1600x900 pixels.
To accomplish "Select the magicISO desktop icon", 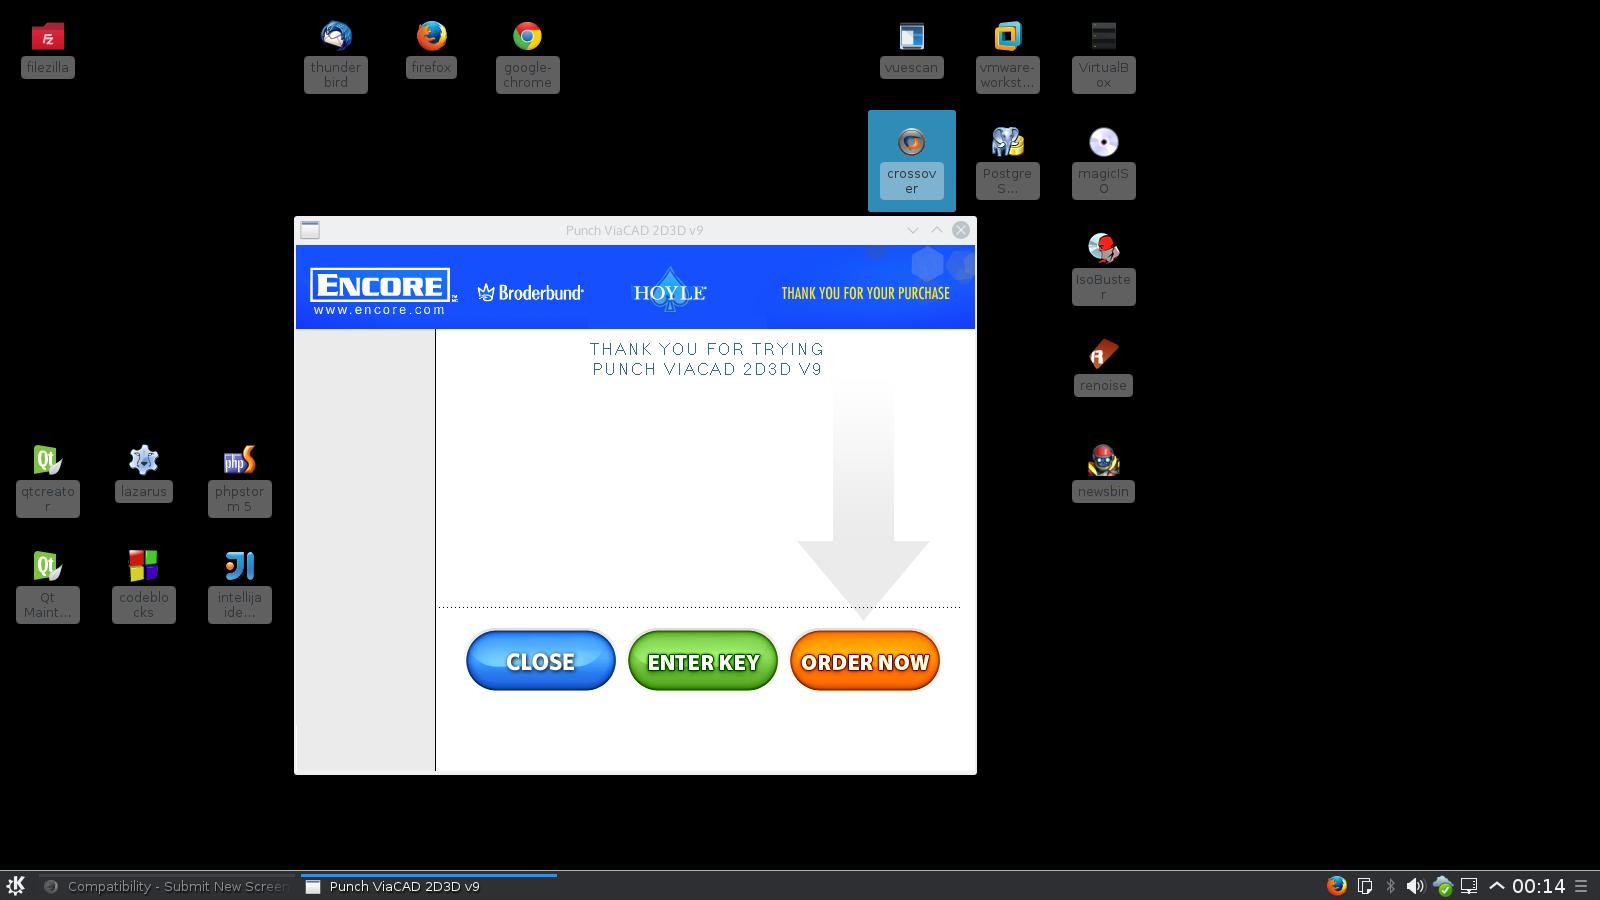I will click(1104, 162).
